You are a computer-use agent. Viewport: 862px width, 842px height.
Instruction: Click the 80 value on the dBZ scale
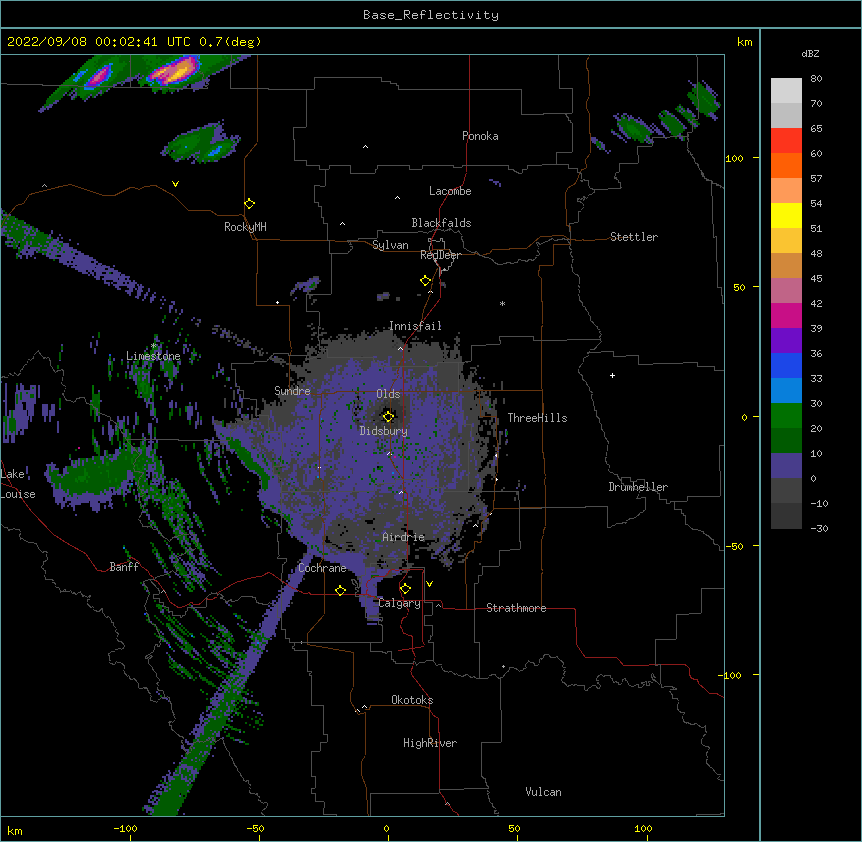click(816, 79)
